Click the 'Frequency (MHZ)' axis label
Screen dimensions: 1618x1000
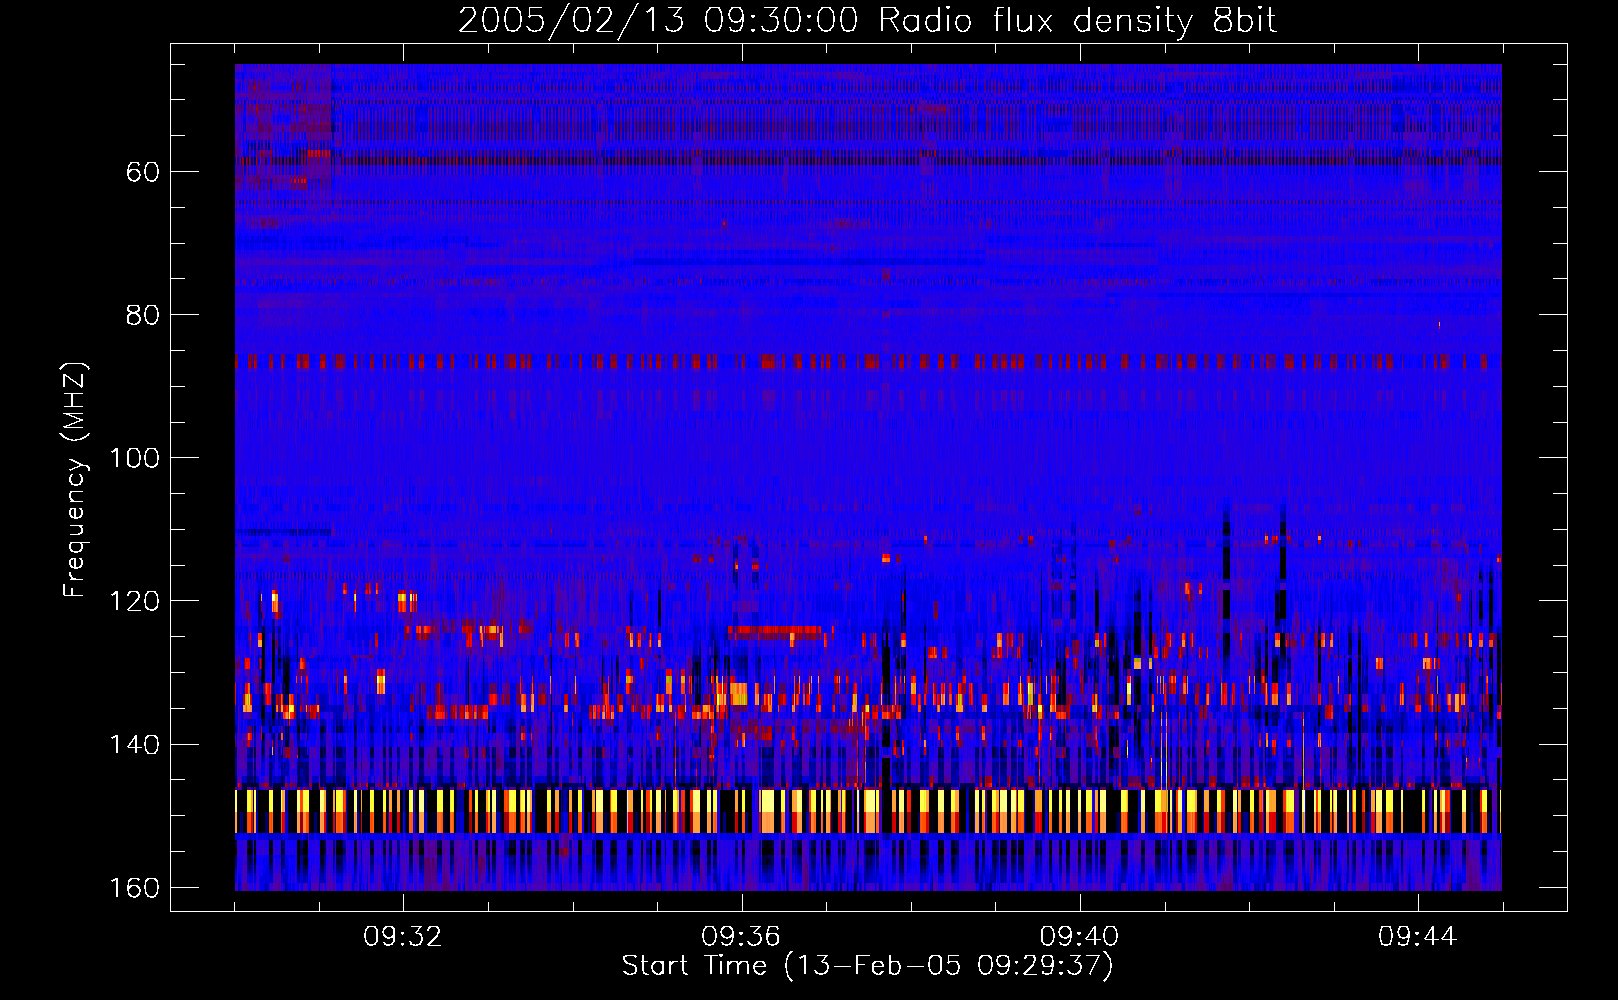pyautogui.click(x=75, y=479)
